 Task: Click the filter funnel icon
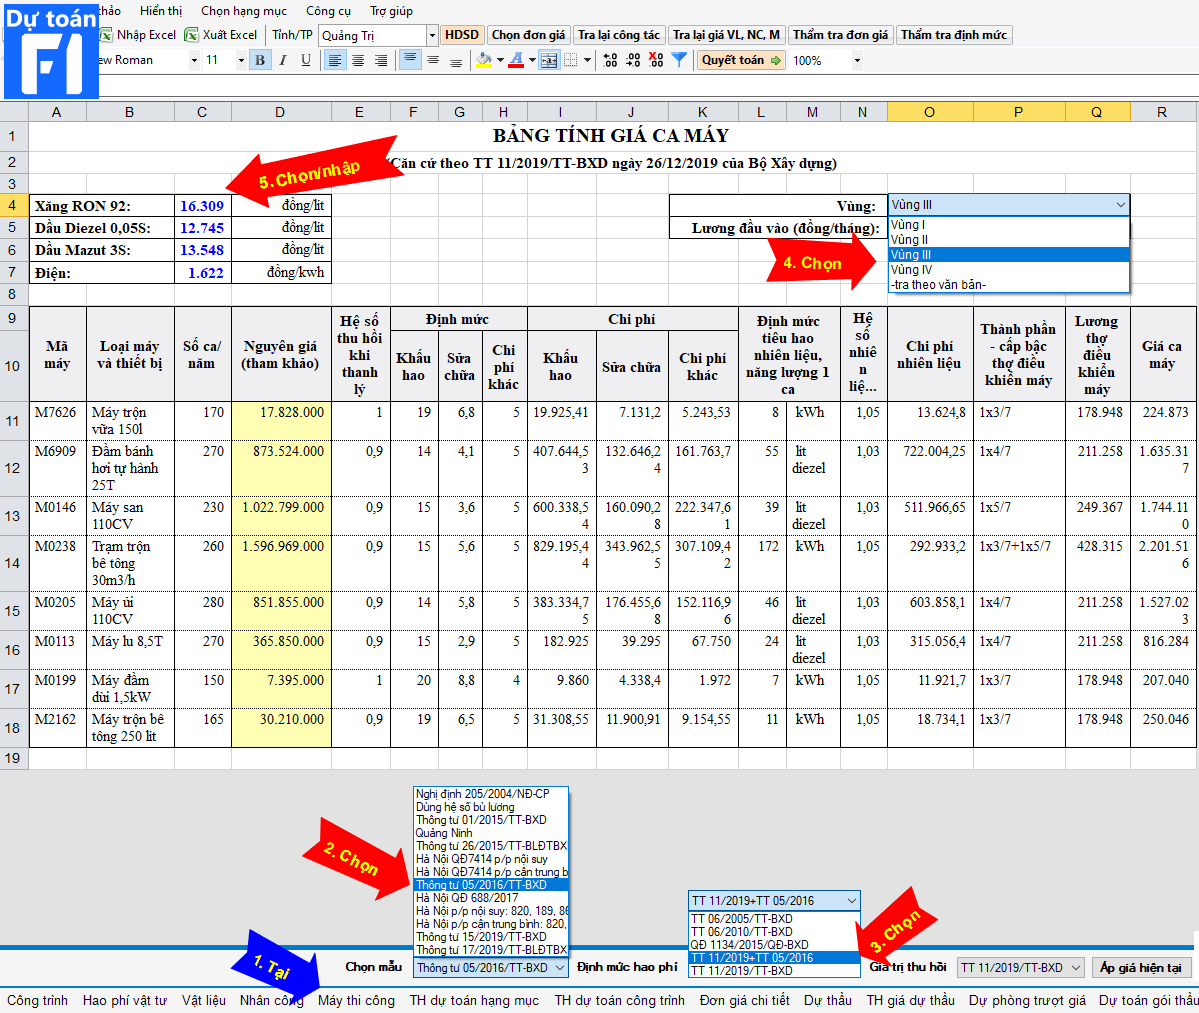[x=679, y=60]
